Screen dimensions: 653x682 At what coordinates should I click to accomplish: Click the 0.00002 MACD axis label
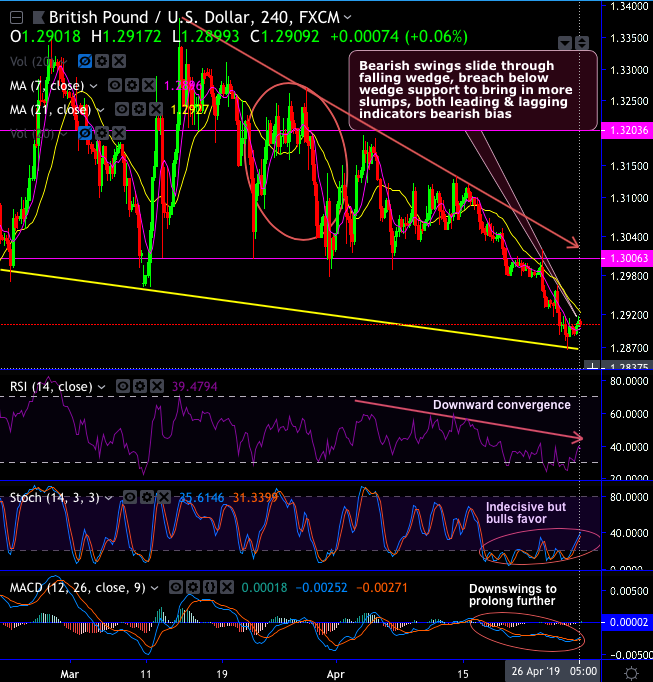(627, 622)
